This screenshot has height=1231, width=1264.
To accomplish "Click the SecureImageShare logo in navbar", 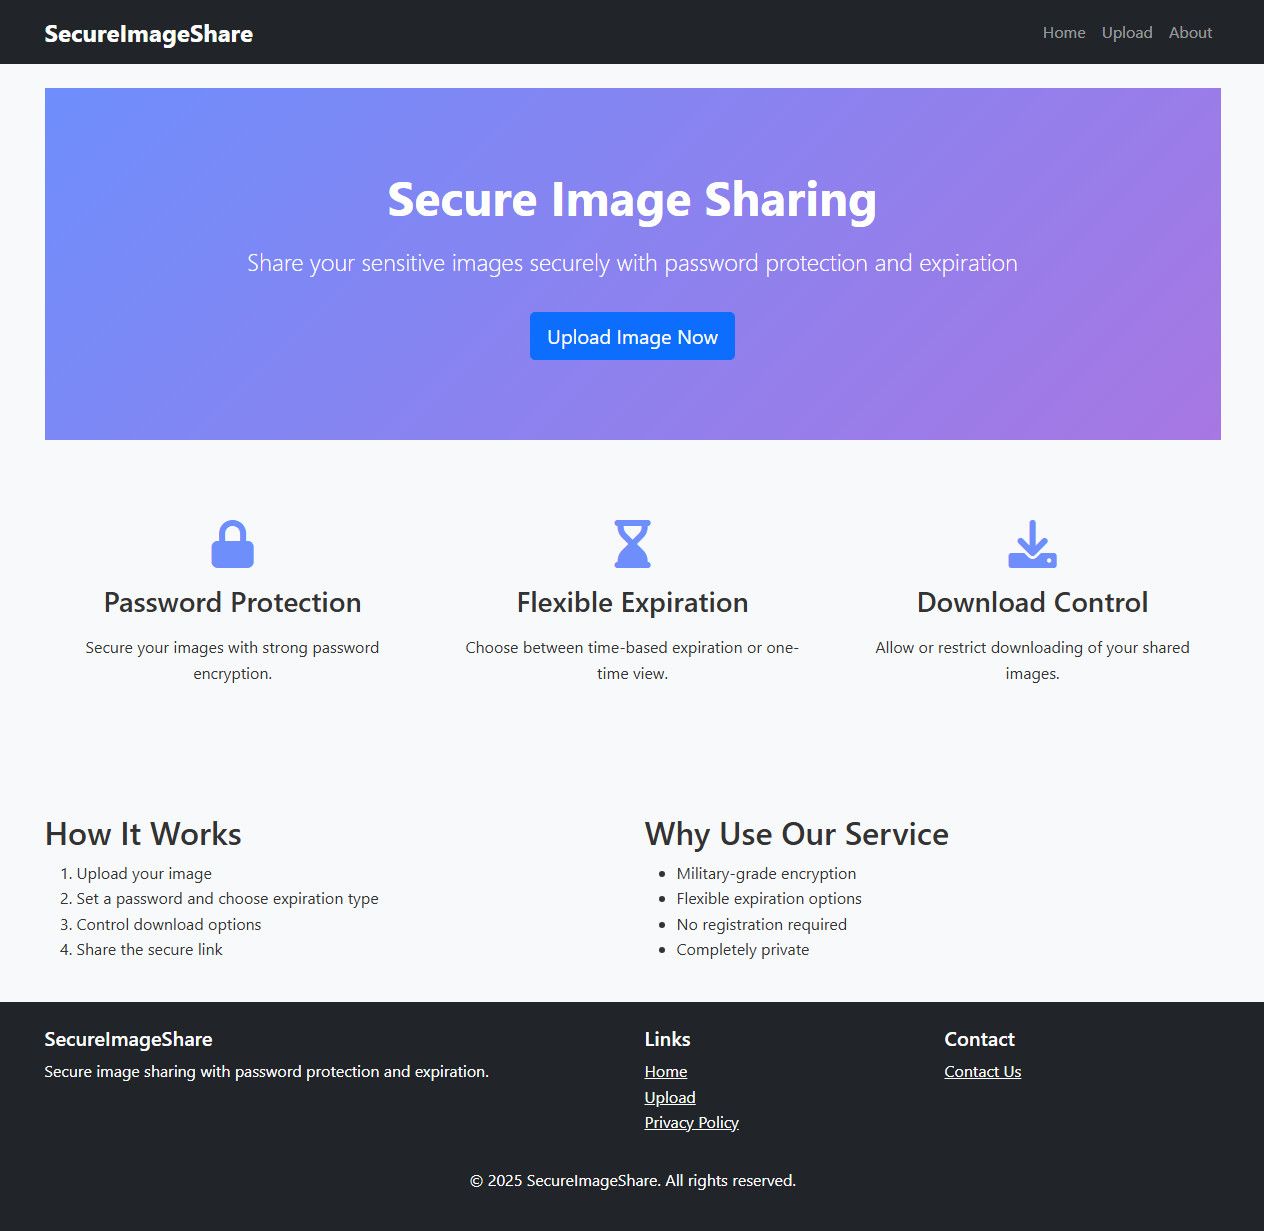I will pyautogui.click(x=149, y=33).
